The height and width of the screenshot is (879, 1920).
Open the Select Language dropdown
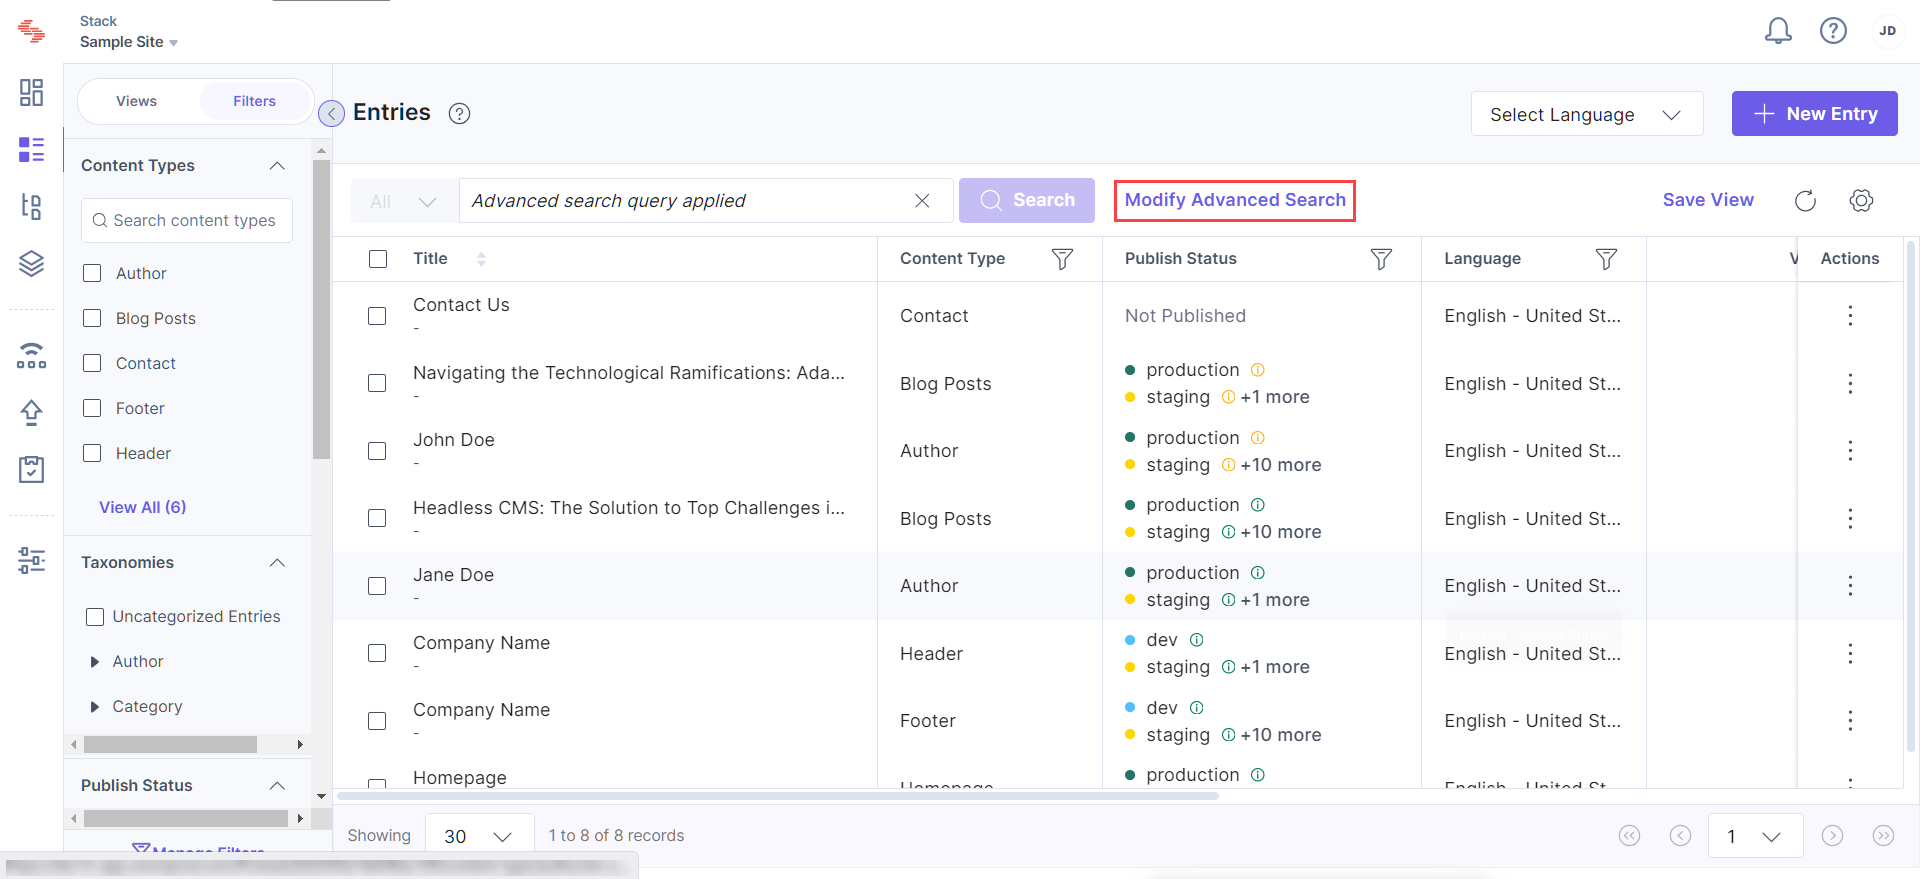[x=1587, y=114]
